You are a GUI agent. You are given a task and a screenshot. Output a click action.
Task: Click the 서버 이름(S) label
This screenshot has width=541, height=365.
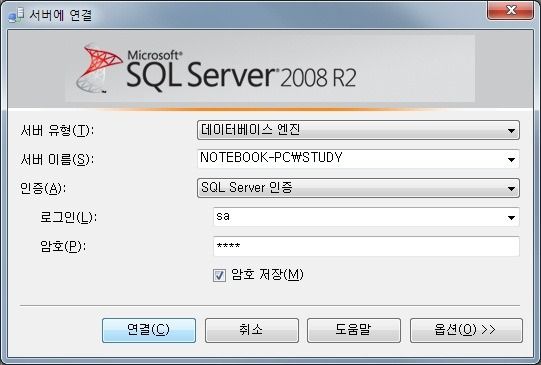(x=57, y=160)
